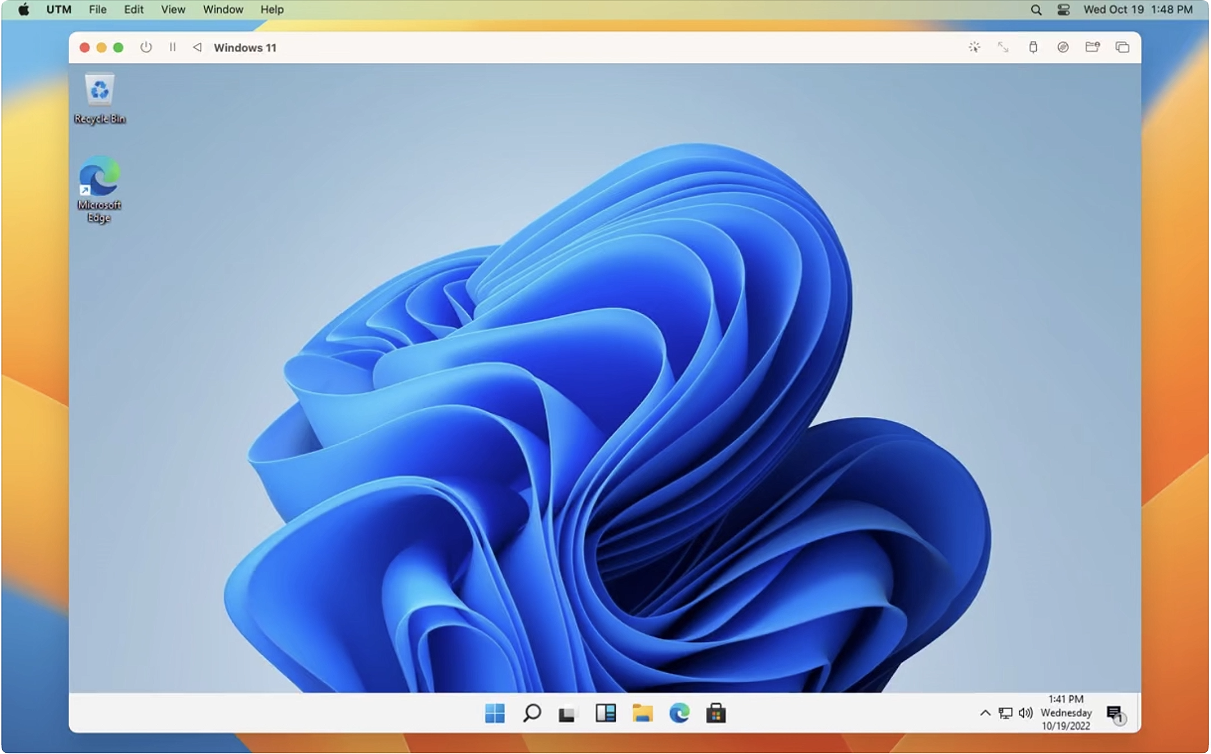Launch File Explorer from the taskbar
This screenshot has height=754, width=1211.
tap(642, 713)
